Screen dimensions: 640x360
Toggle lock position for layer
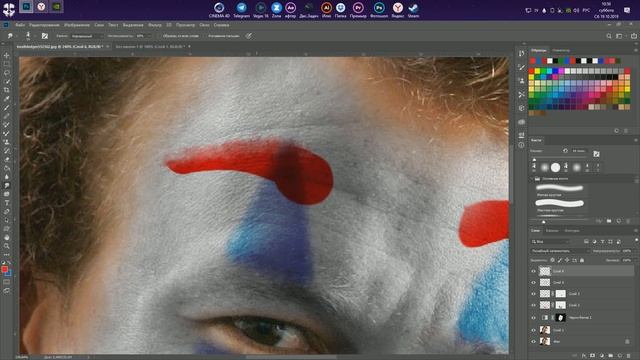(x=567, y=260)
